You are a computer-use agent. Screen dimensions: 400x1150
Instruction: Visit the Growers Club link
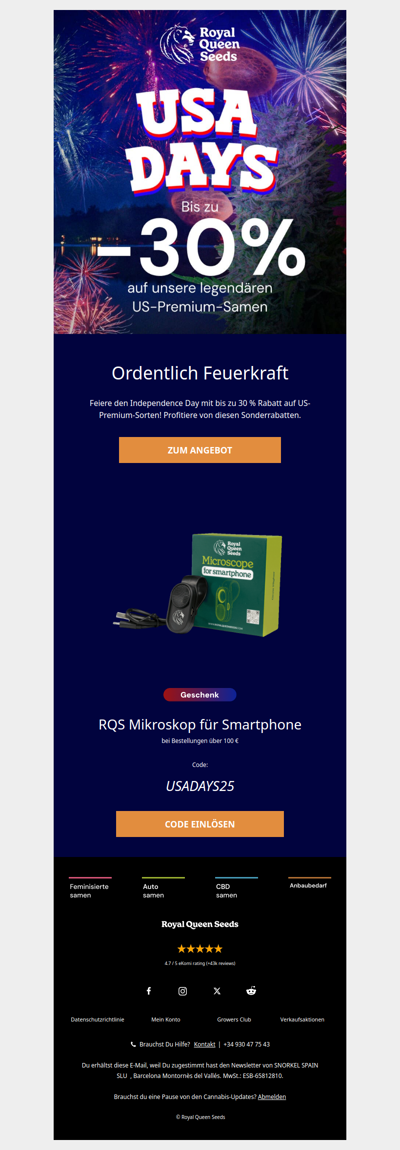[x=234, y=1019]
